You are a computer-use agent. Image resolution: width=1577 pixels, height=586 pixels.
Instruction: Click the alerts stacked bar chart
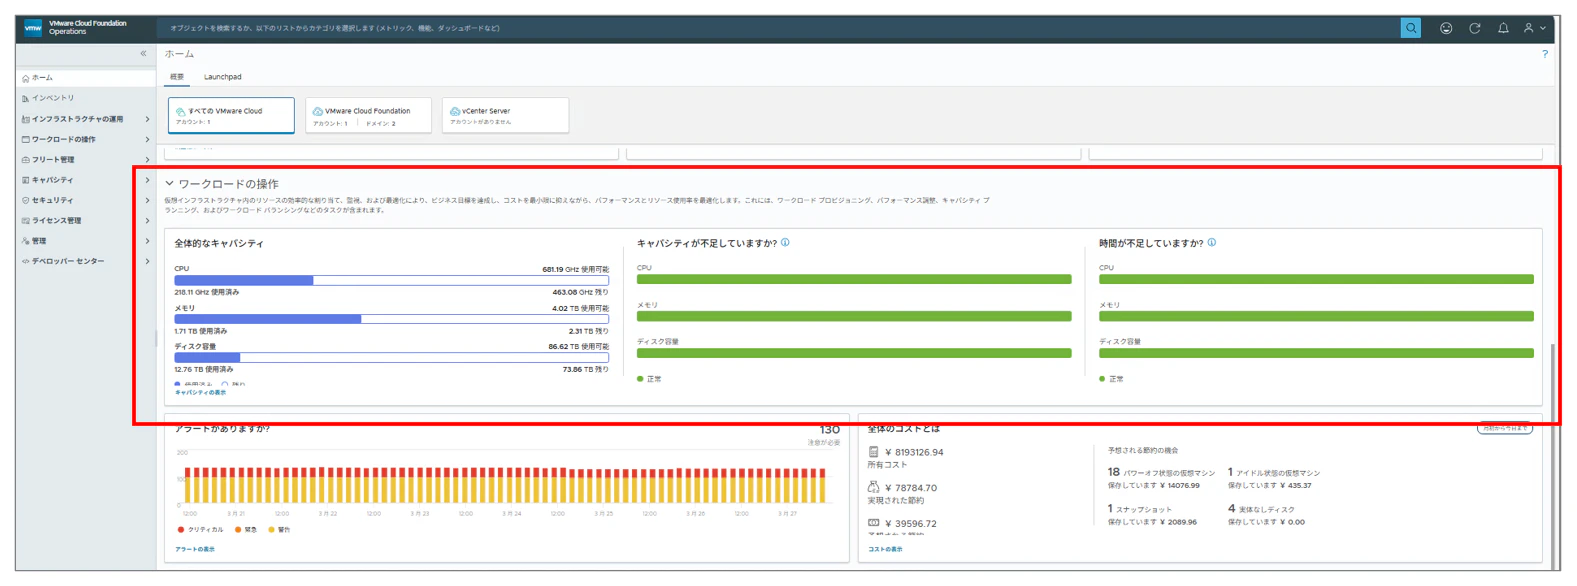pyautogui.click(x=506, y=485)
